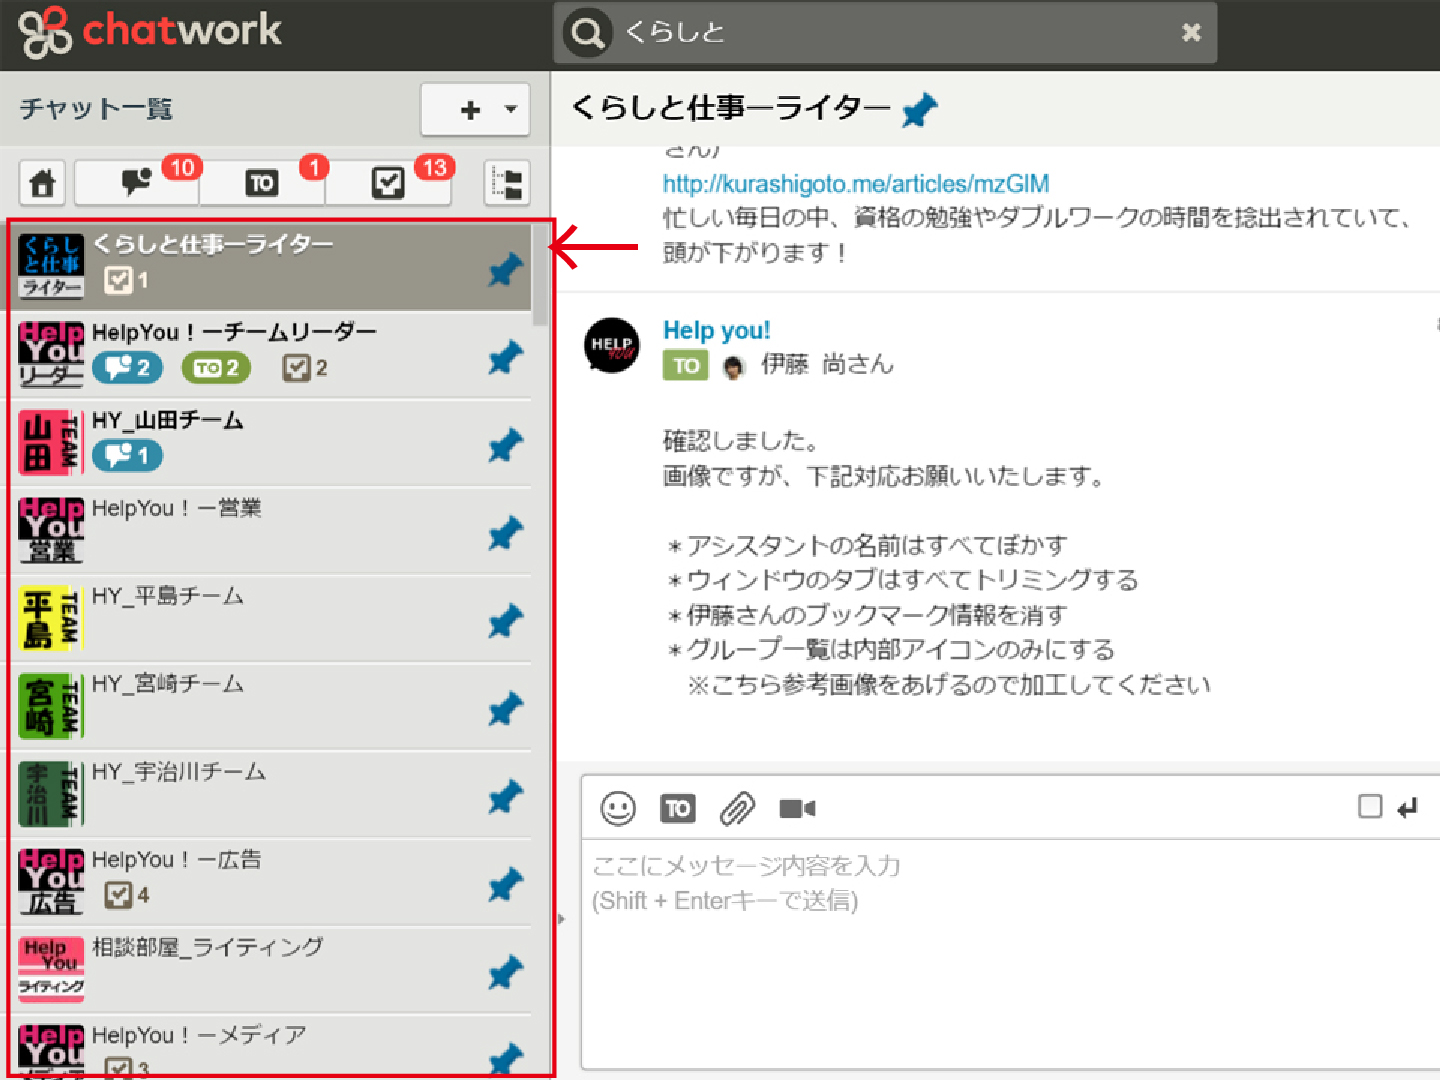This screenshot has height=1080, width=1440.
Task: Open the category list icon
Action: coord(507,183)
